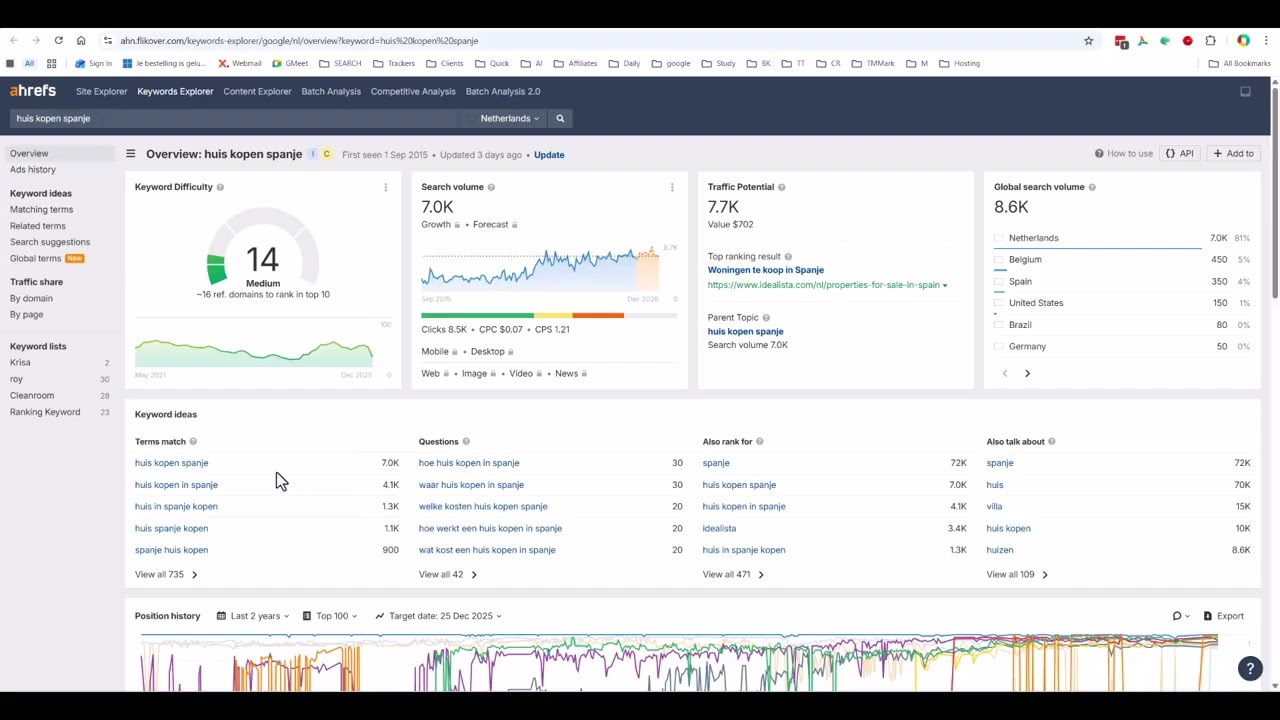
Task: Click the browser home button
Action: point(81,41)
